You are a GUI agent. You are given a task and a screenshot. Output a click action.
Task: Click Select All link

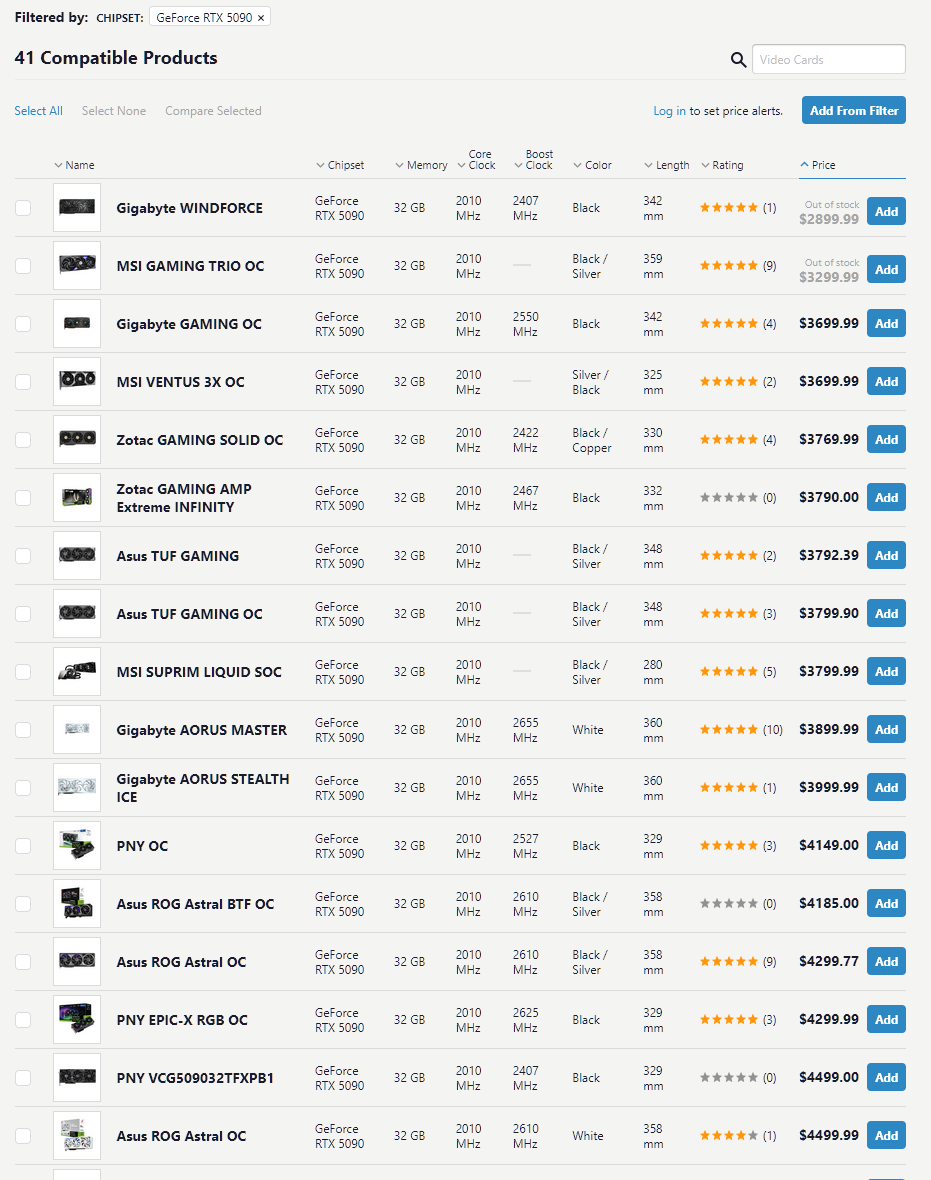pos(38,111)
